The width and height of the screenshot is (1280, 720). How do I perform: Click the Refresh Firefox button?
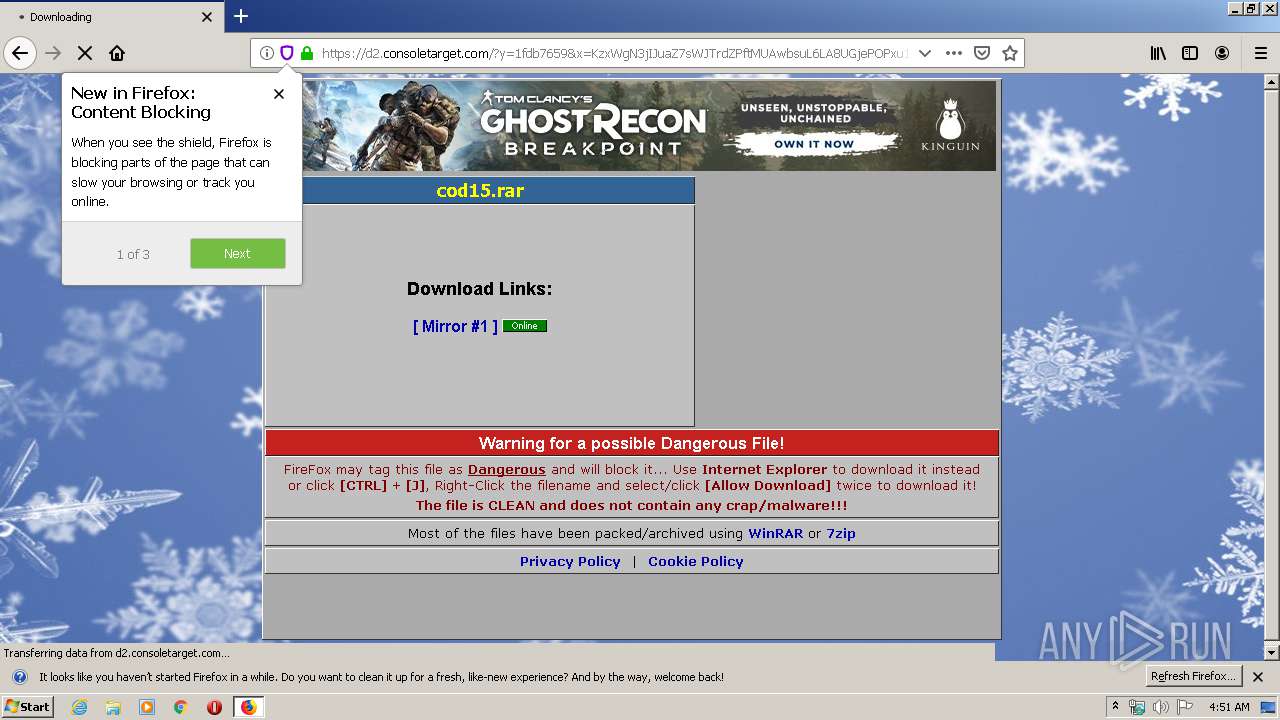[1194, 676]
